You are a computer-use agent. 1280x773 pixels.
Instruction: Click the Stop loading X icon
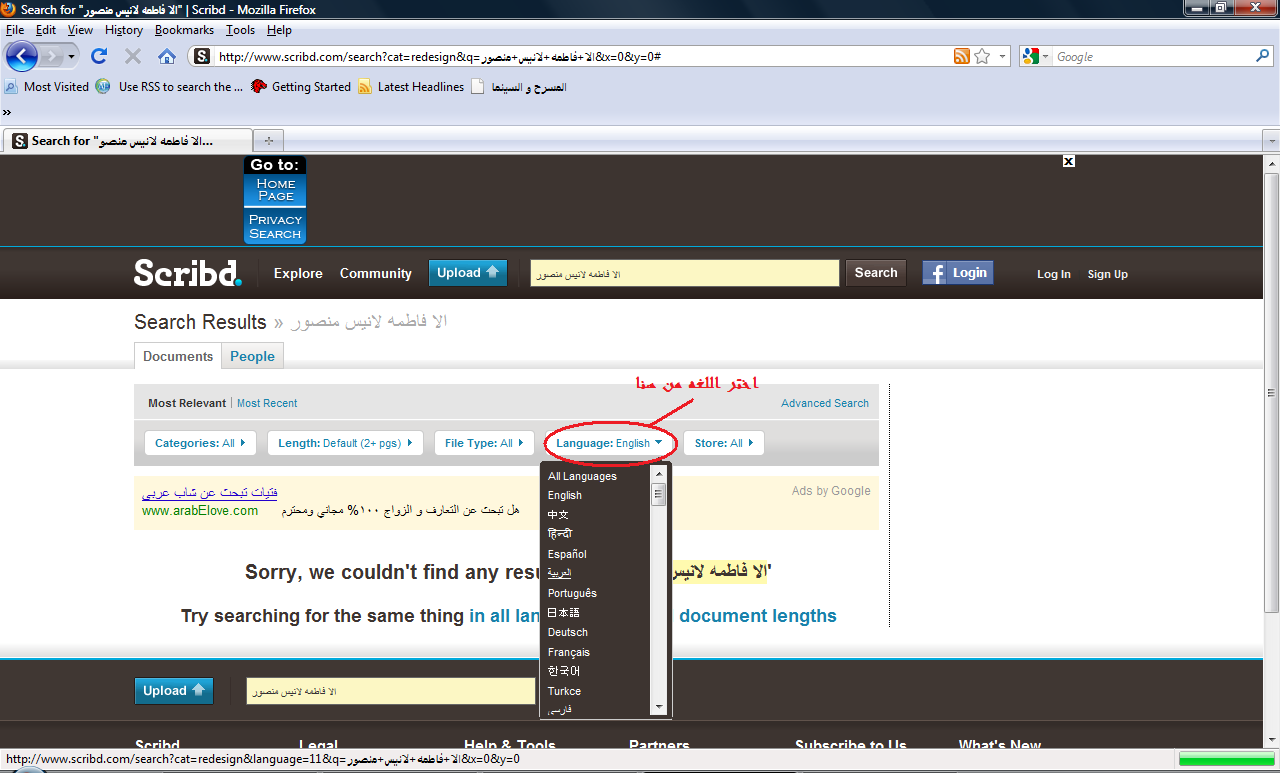[132, 57]
